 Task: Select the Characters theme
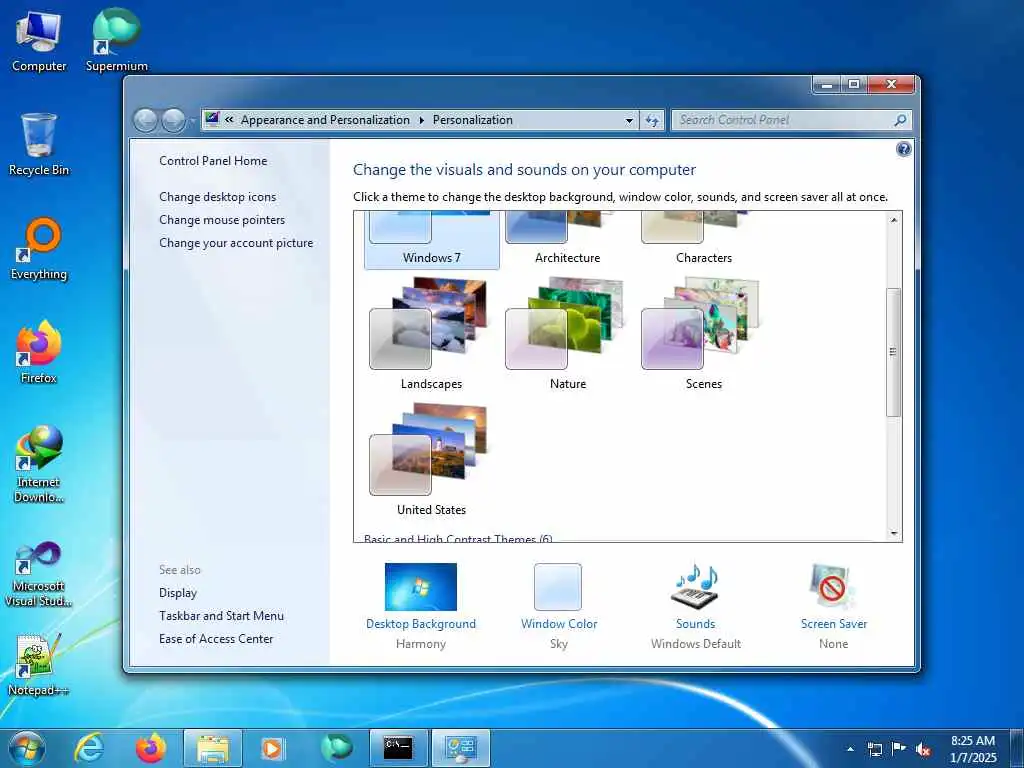703,240
